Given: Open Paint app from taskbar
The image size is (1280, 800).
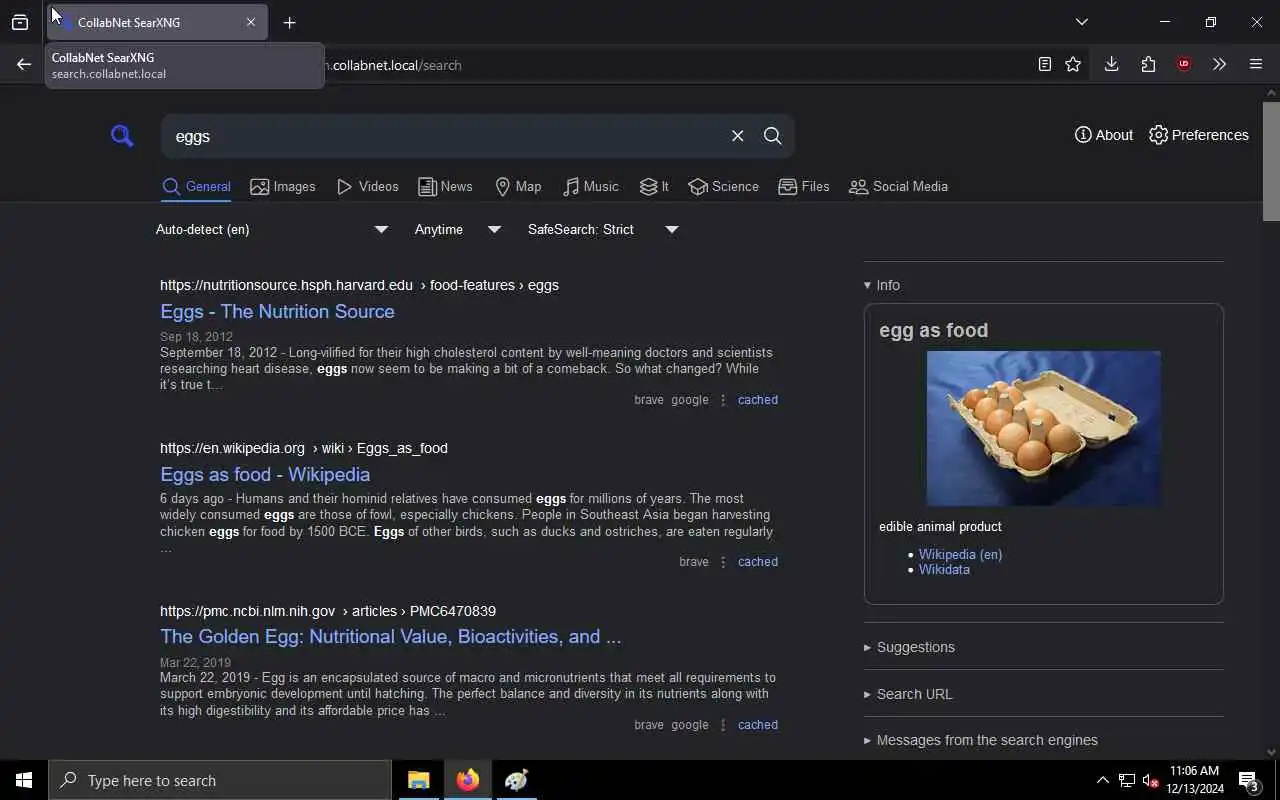Looking at the screenshot, I should 516,780.
